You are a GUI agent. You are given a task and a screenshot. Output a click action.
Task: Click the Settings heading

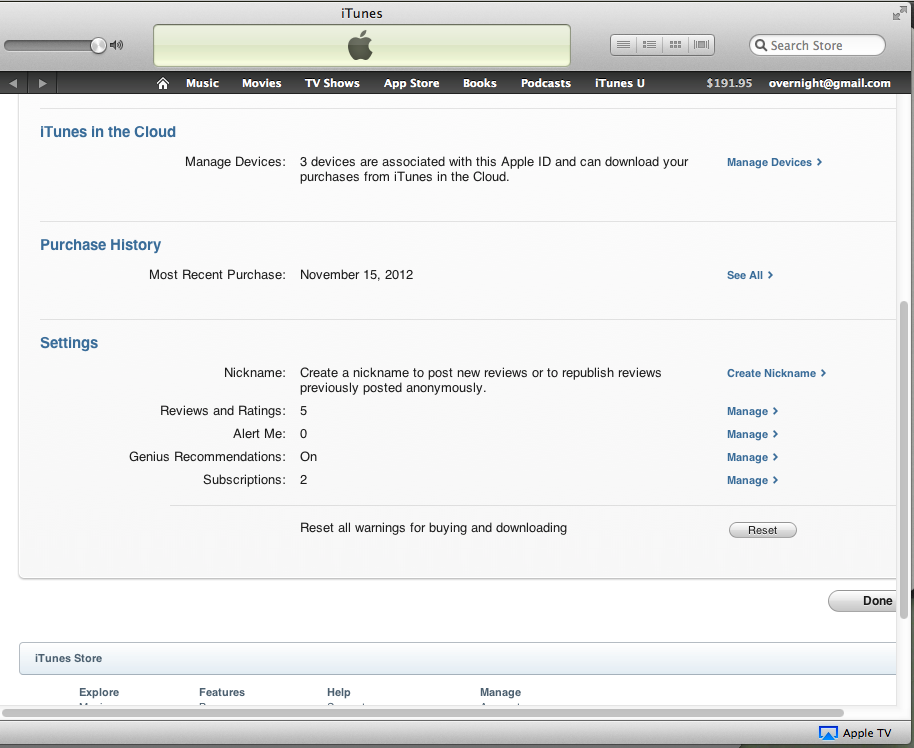click(69, 343)
